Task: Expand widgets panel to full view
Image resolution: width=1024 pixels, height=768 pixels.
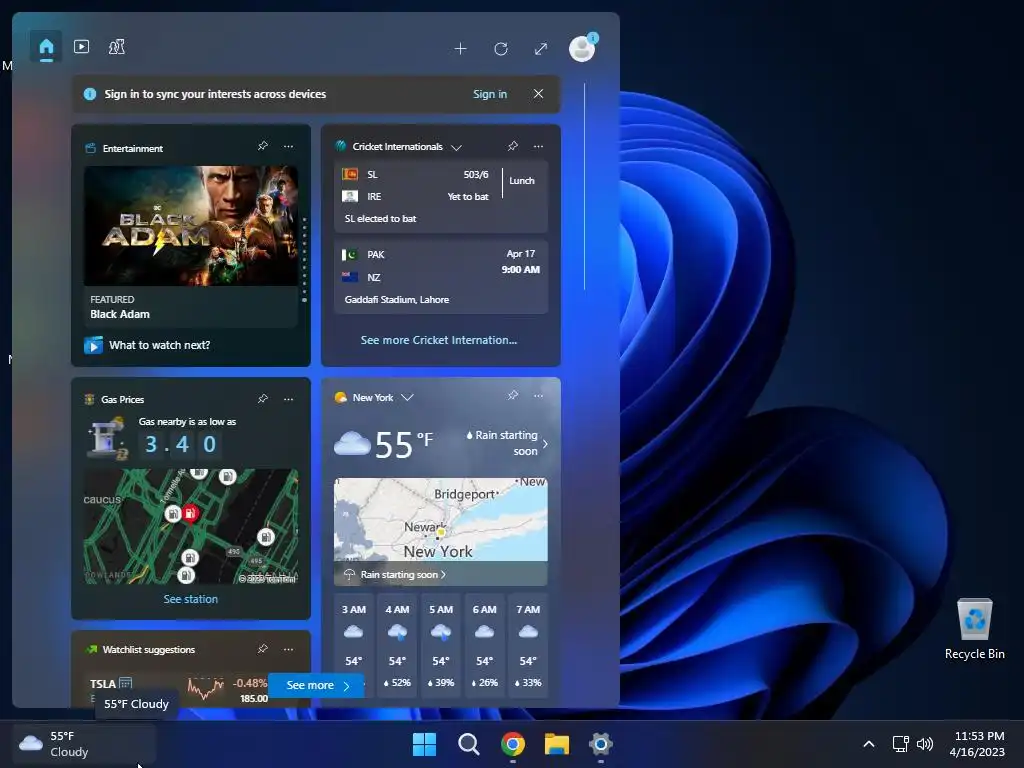Action: (x=541, y=49)
